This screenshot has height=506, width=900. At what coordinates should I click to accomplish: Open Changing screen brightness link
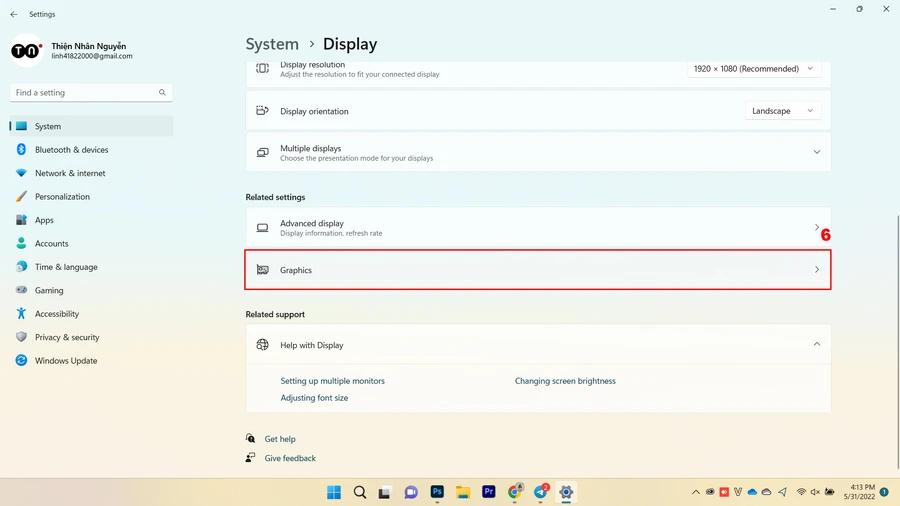tap(565, 381)
